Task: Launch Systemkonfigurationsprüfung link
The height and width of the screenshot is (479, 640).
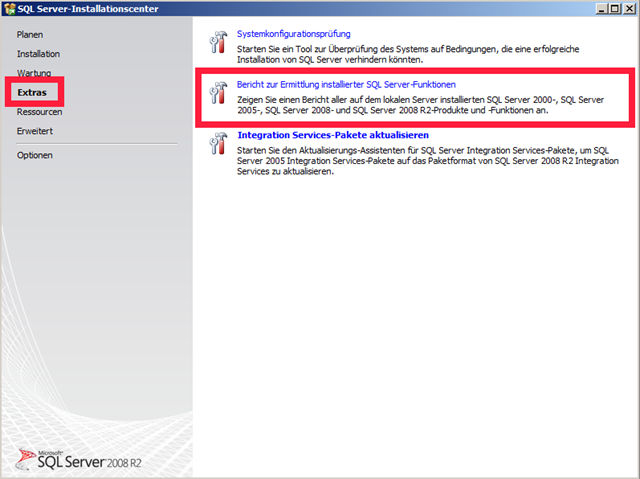Action: click(293, 34)
